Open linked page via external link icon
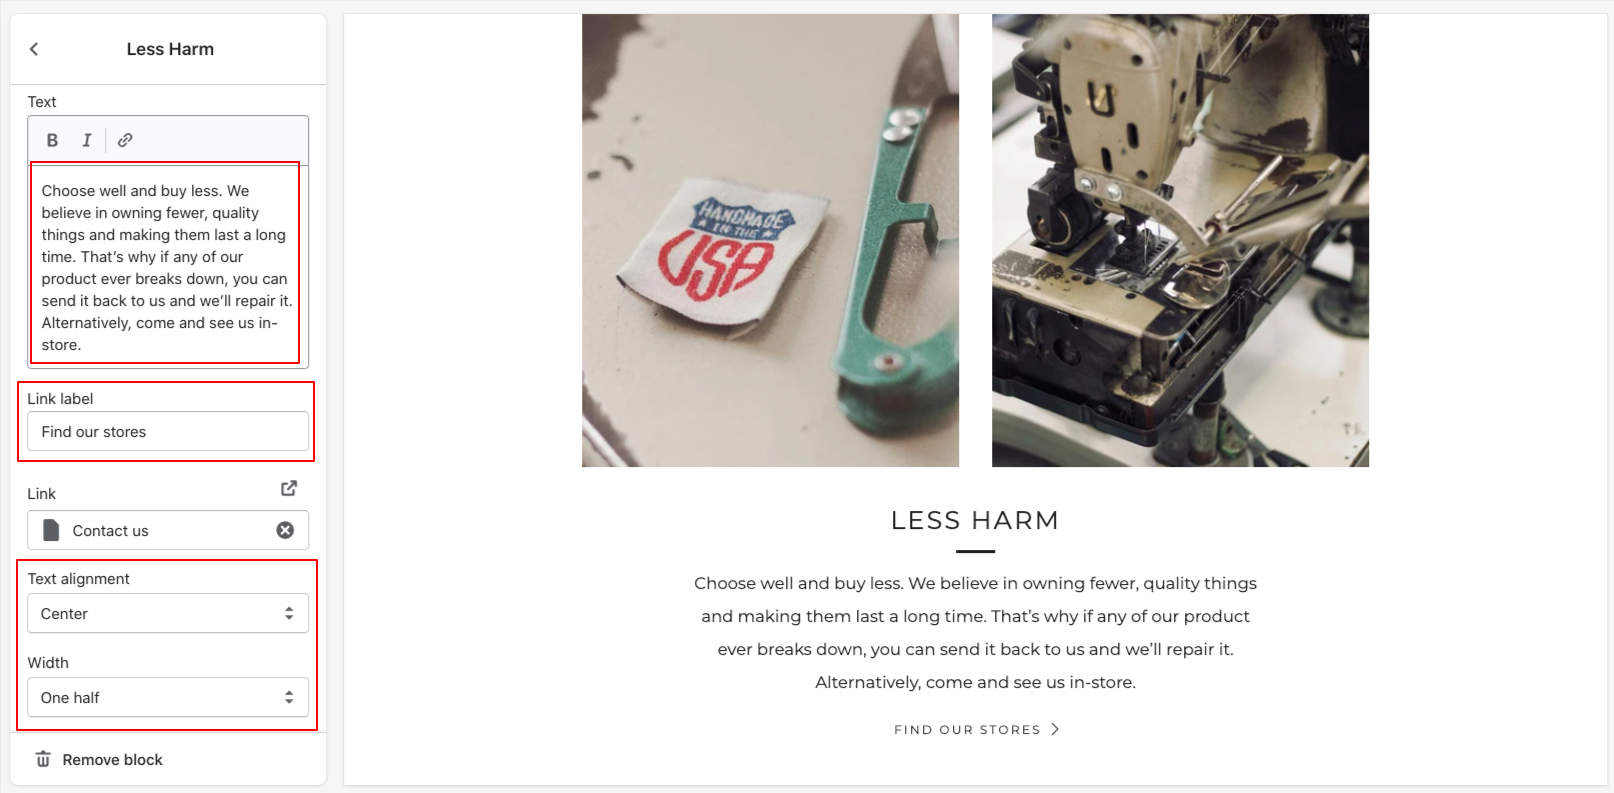Viewport: 1614px width, 793px height. coord(289,488)
